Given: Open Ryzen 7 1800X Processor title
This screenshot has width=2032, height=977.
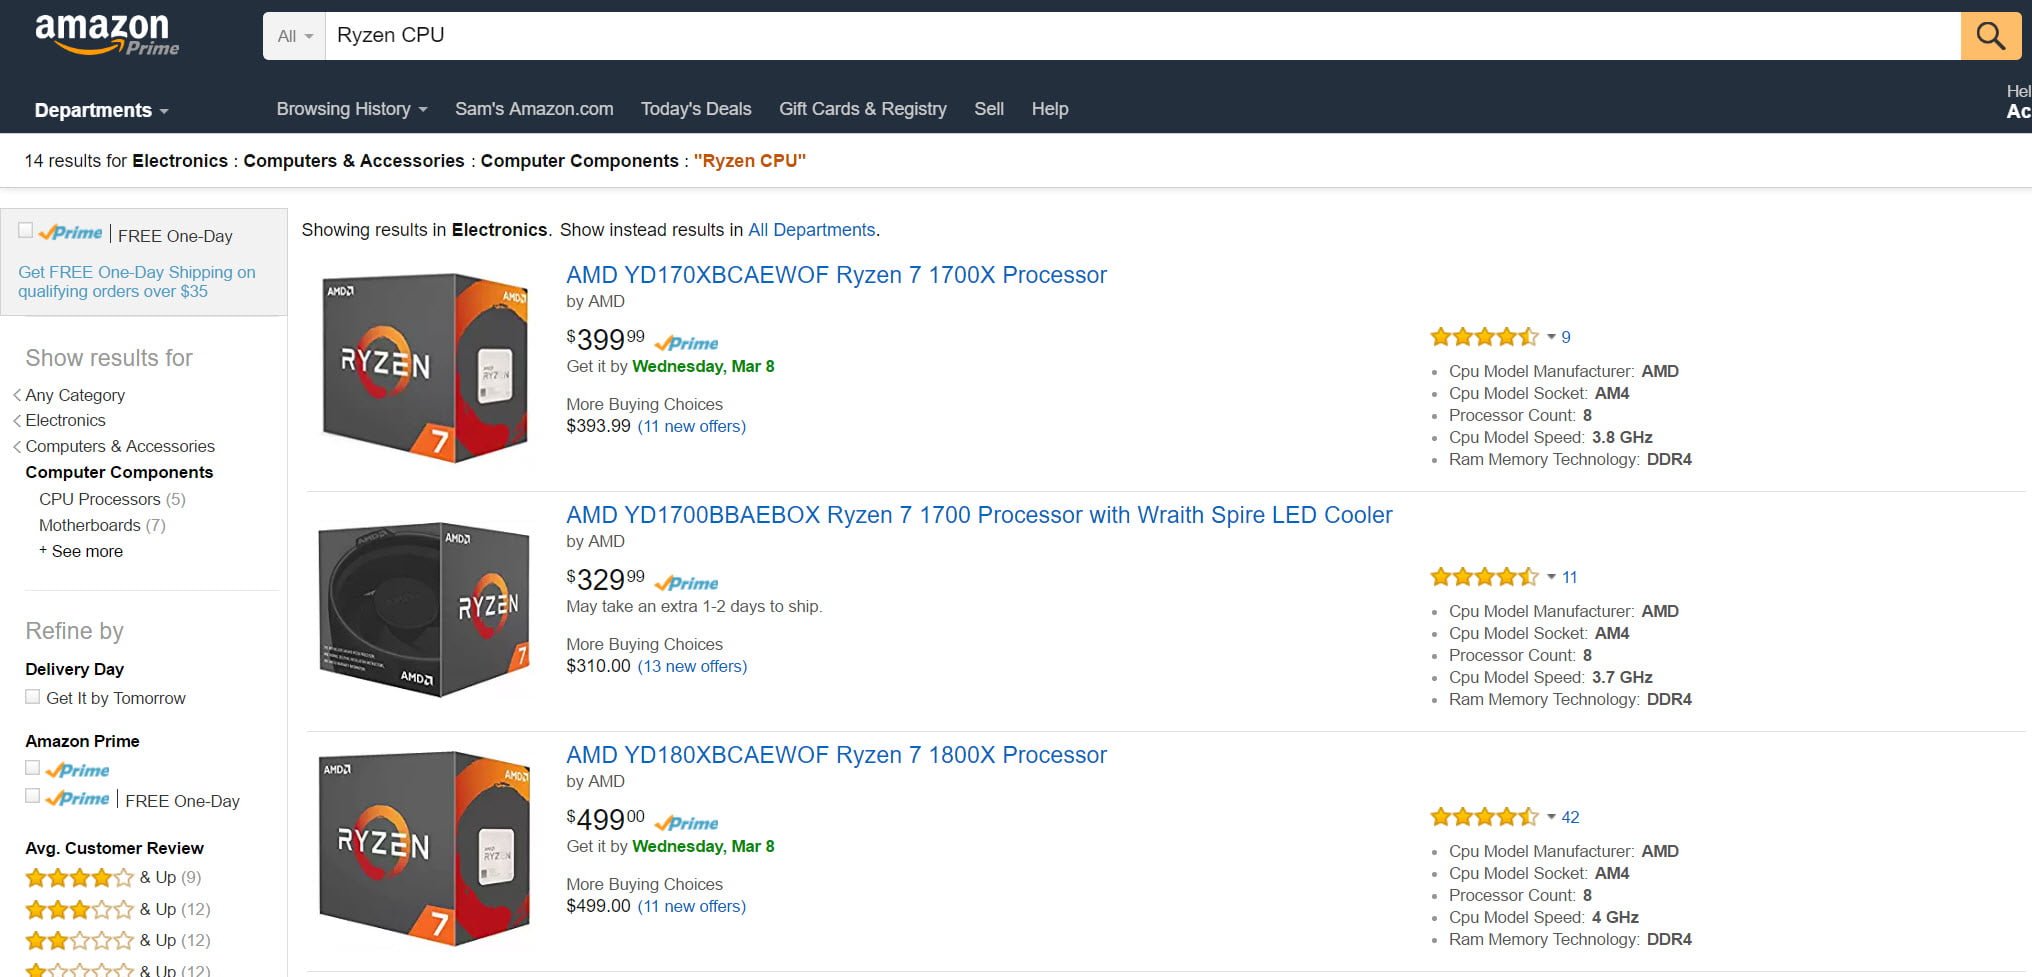Looking at the screenshot, I should click(836, 755).
